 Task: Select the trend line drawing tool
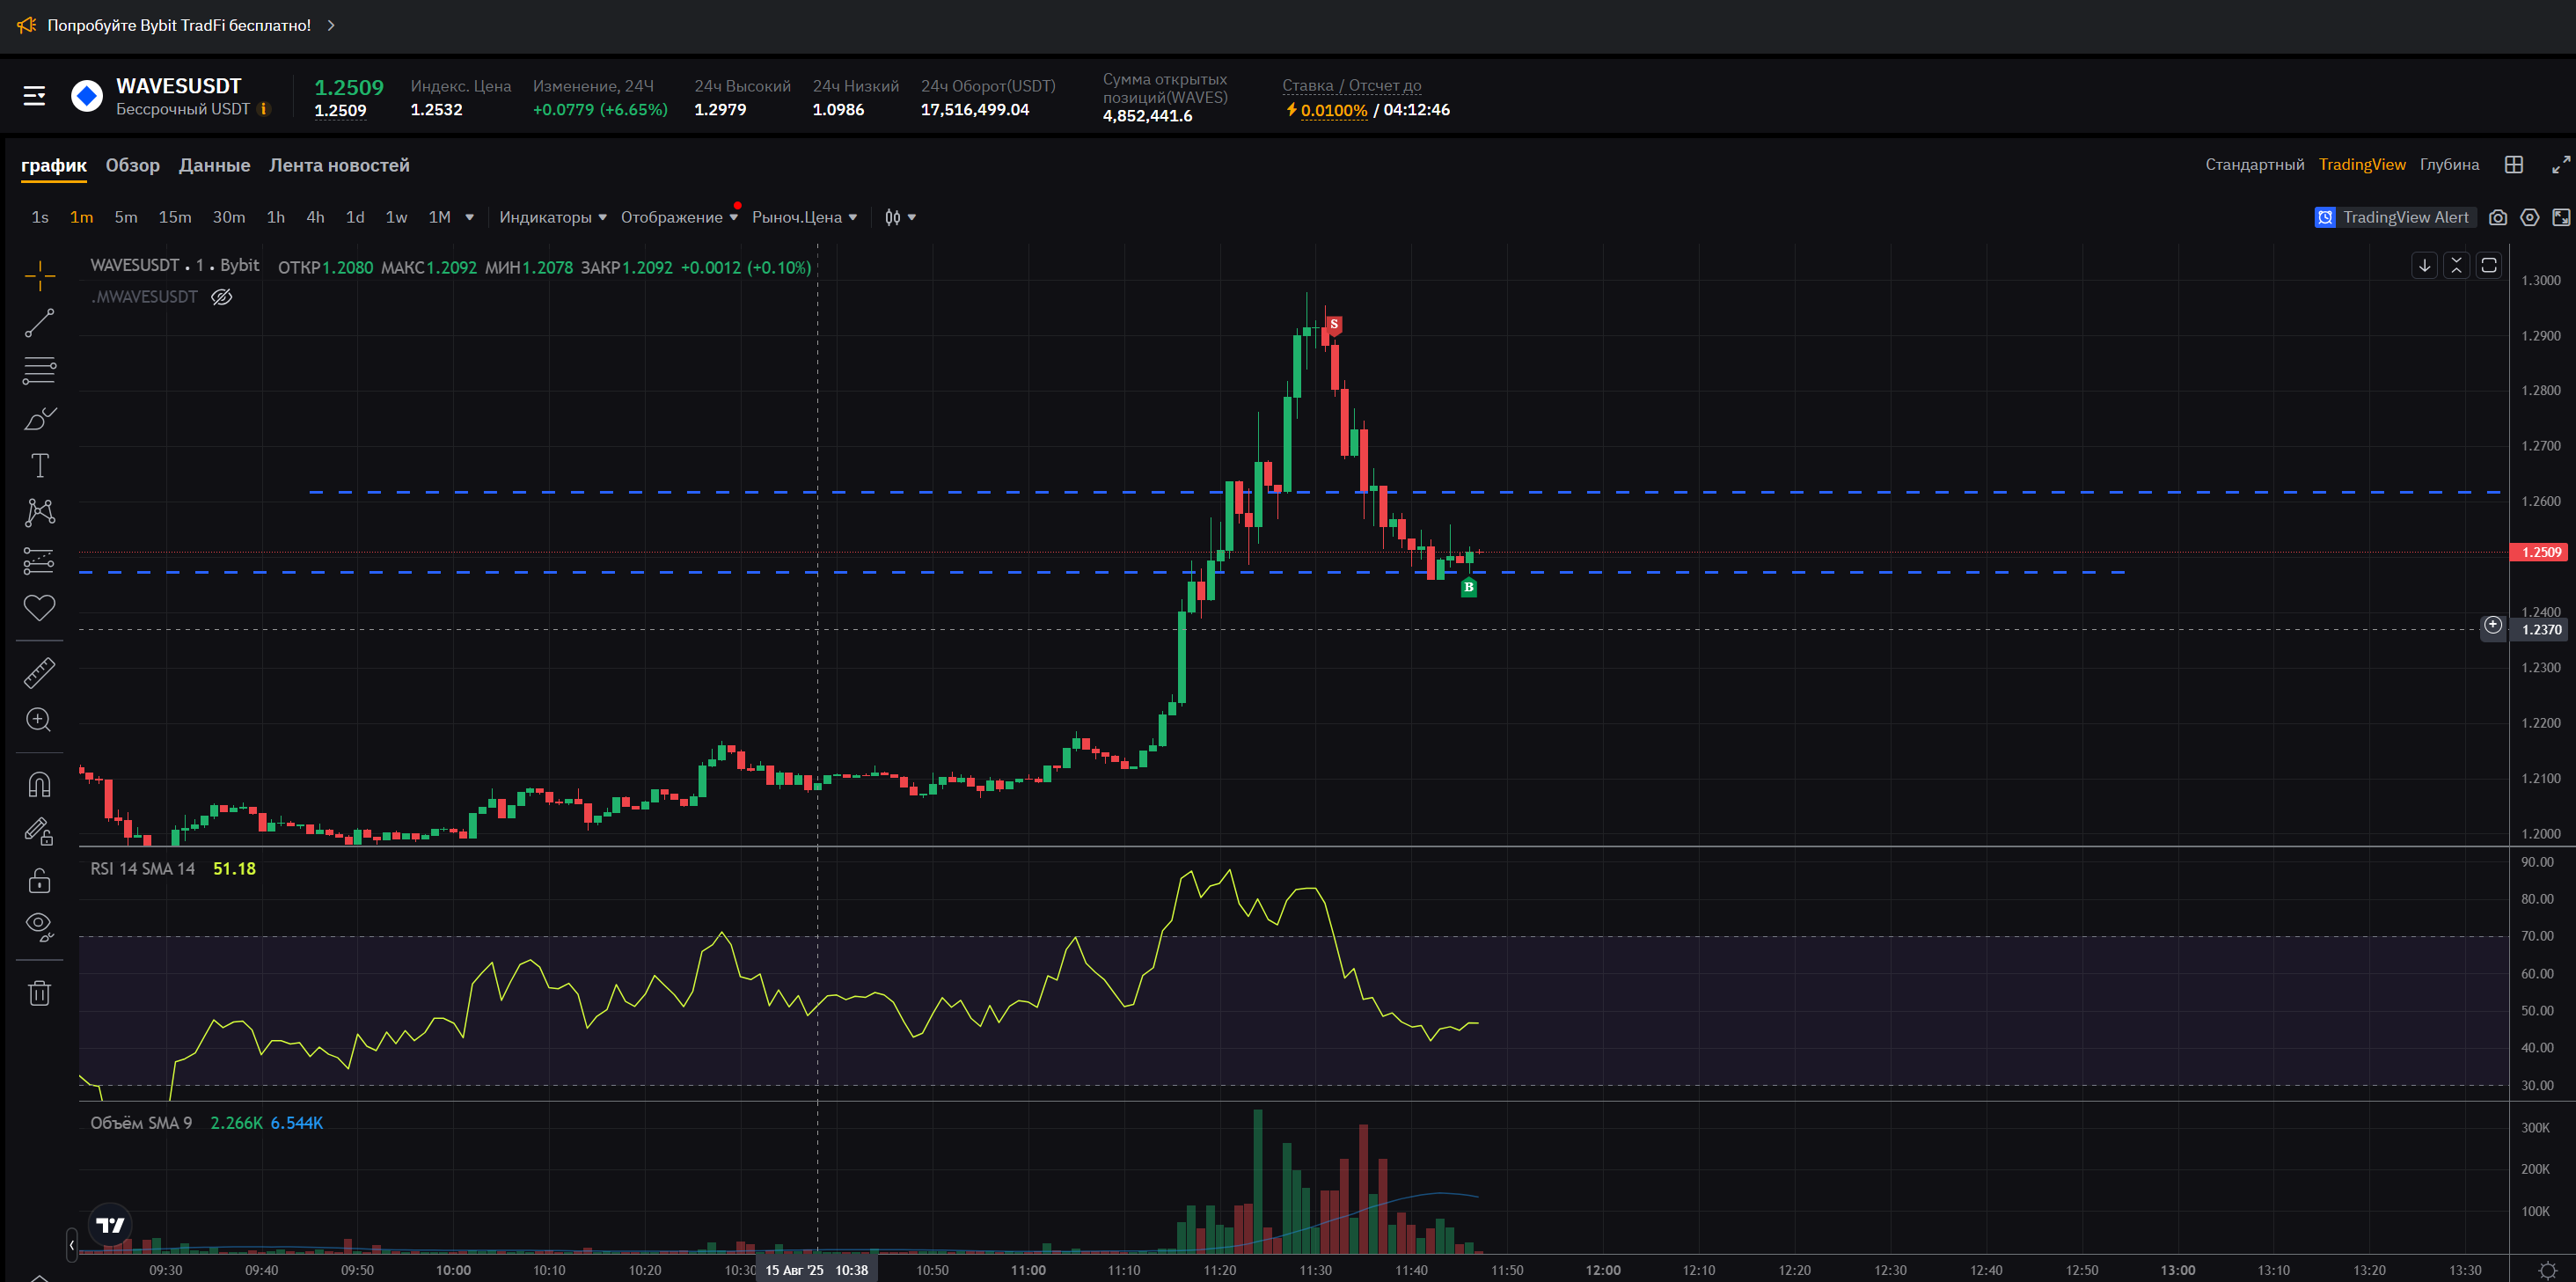coord(39,323)
